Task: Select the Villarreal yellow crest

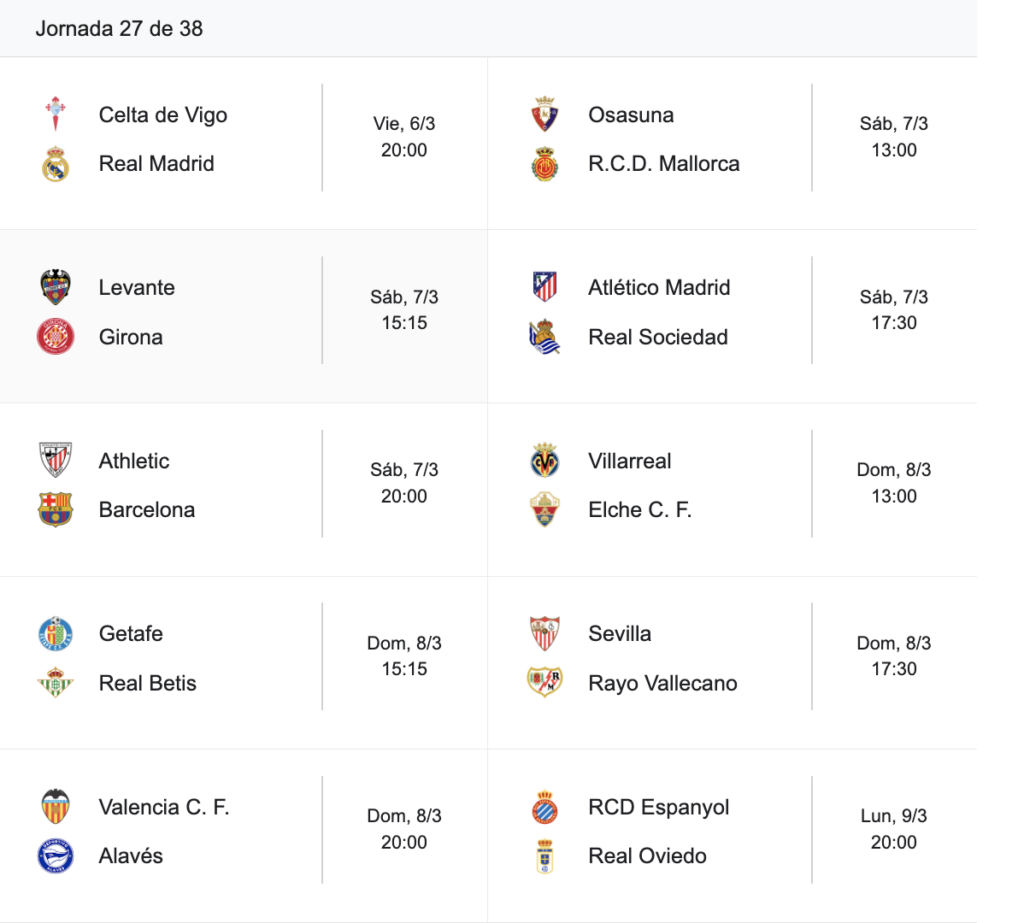Action: coord(545,461)
